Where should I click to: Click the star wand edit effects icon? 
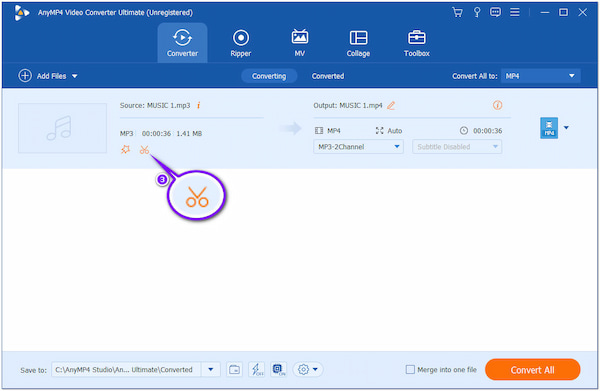(x=126, y=150)
